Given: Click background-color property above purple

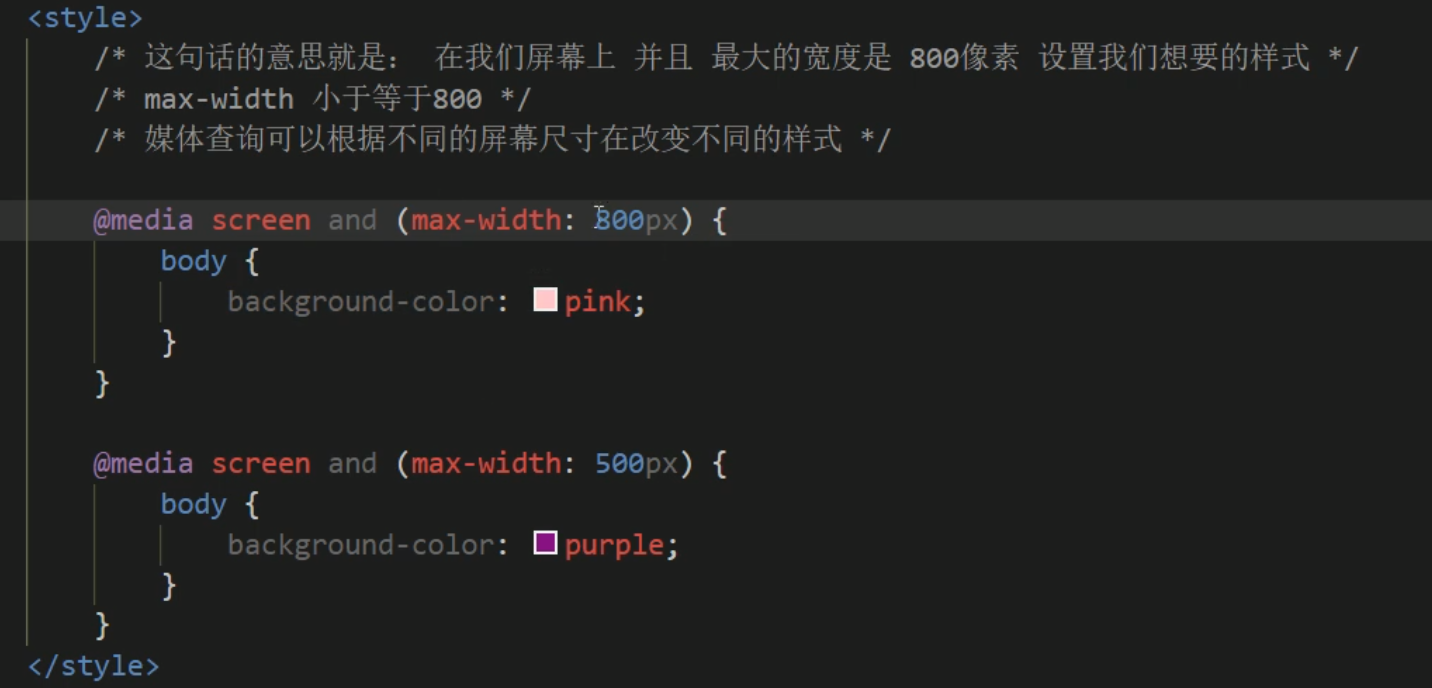Looking at the screenshot, I should pyautogui.click(x=361, y=545).
